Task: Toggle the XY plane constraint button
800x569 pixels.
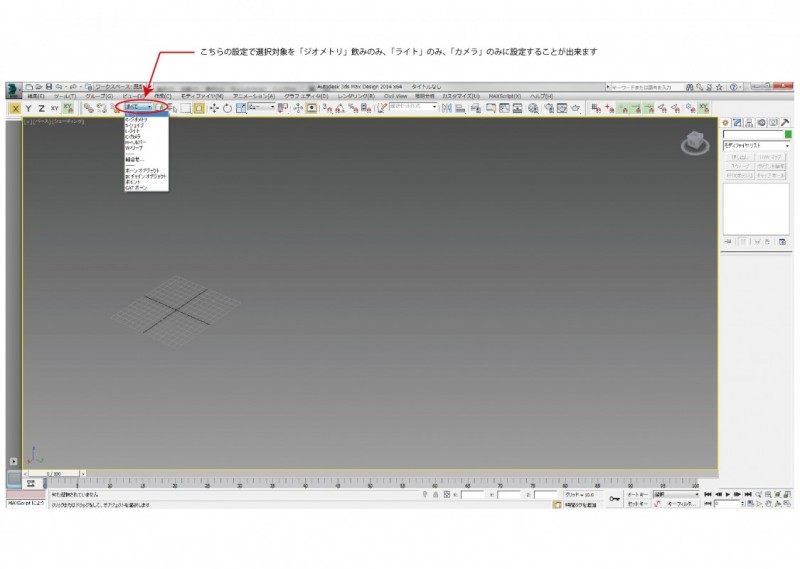Action: (54, 107)
